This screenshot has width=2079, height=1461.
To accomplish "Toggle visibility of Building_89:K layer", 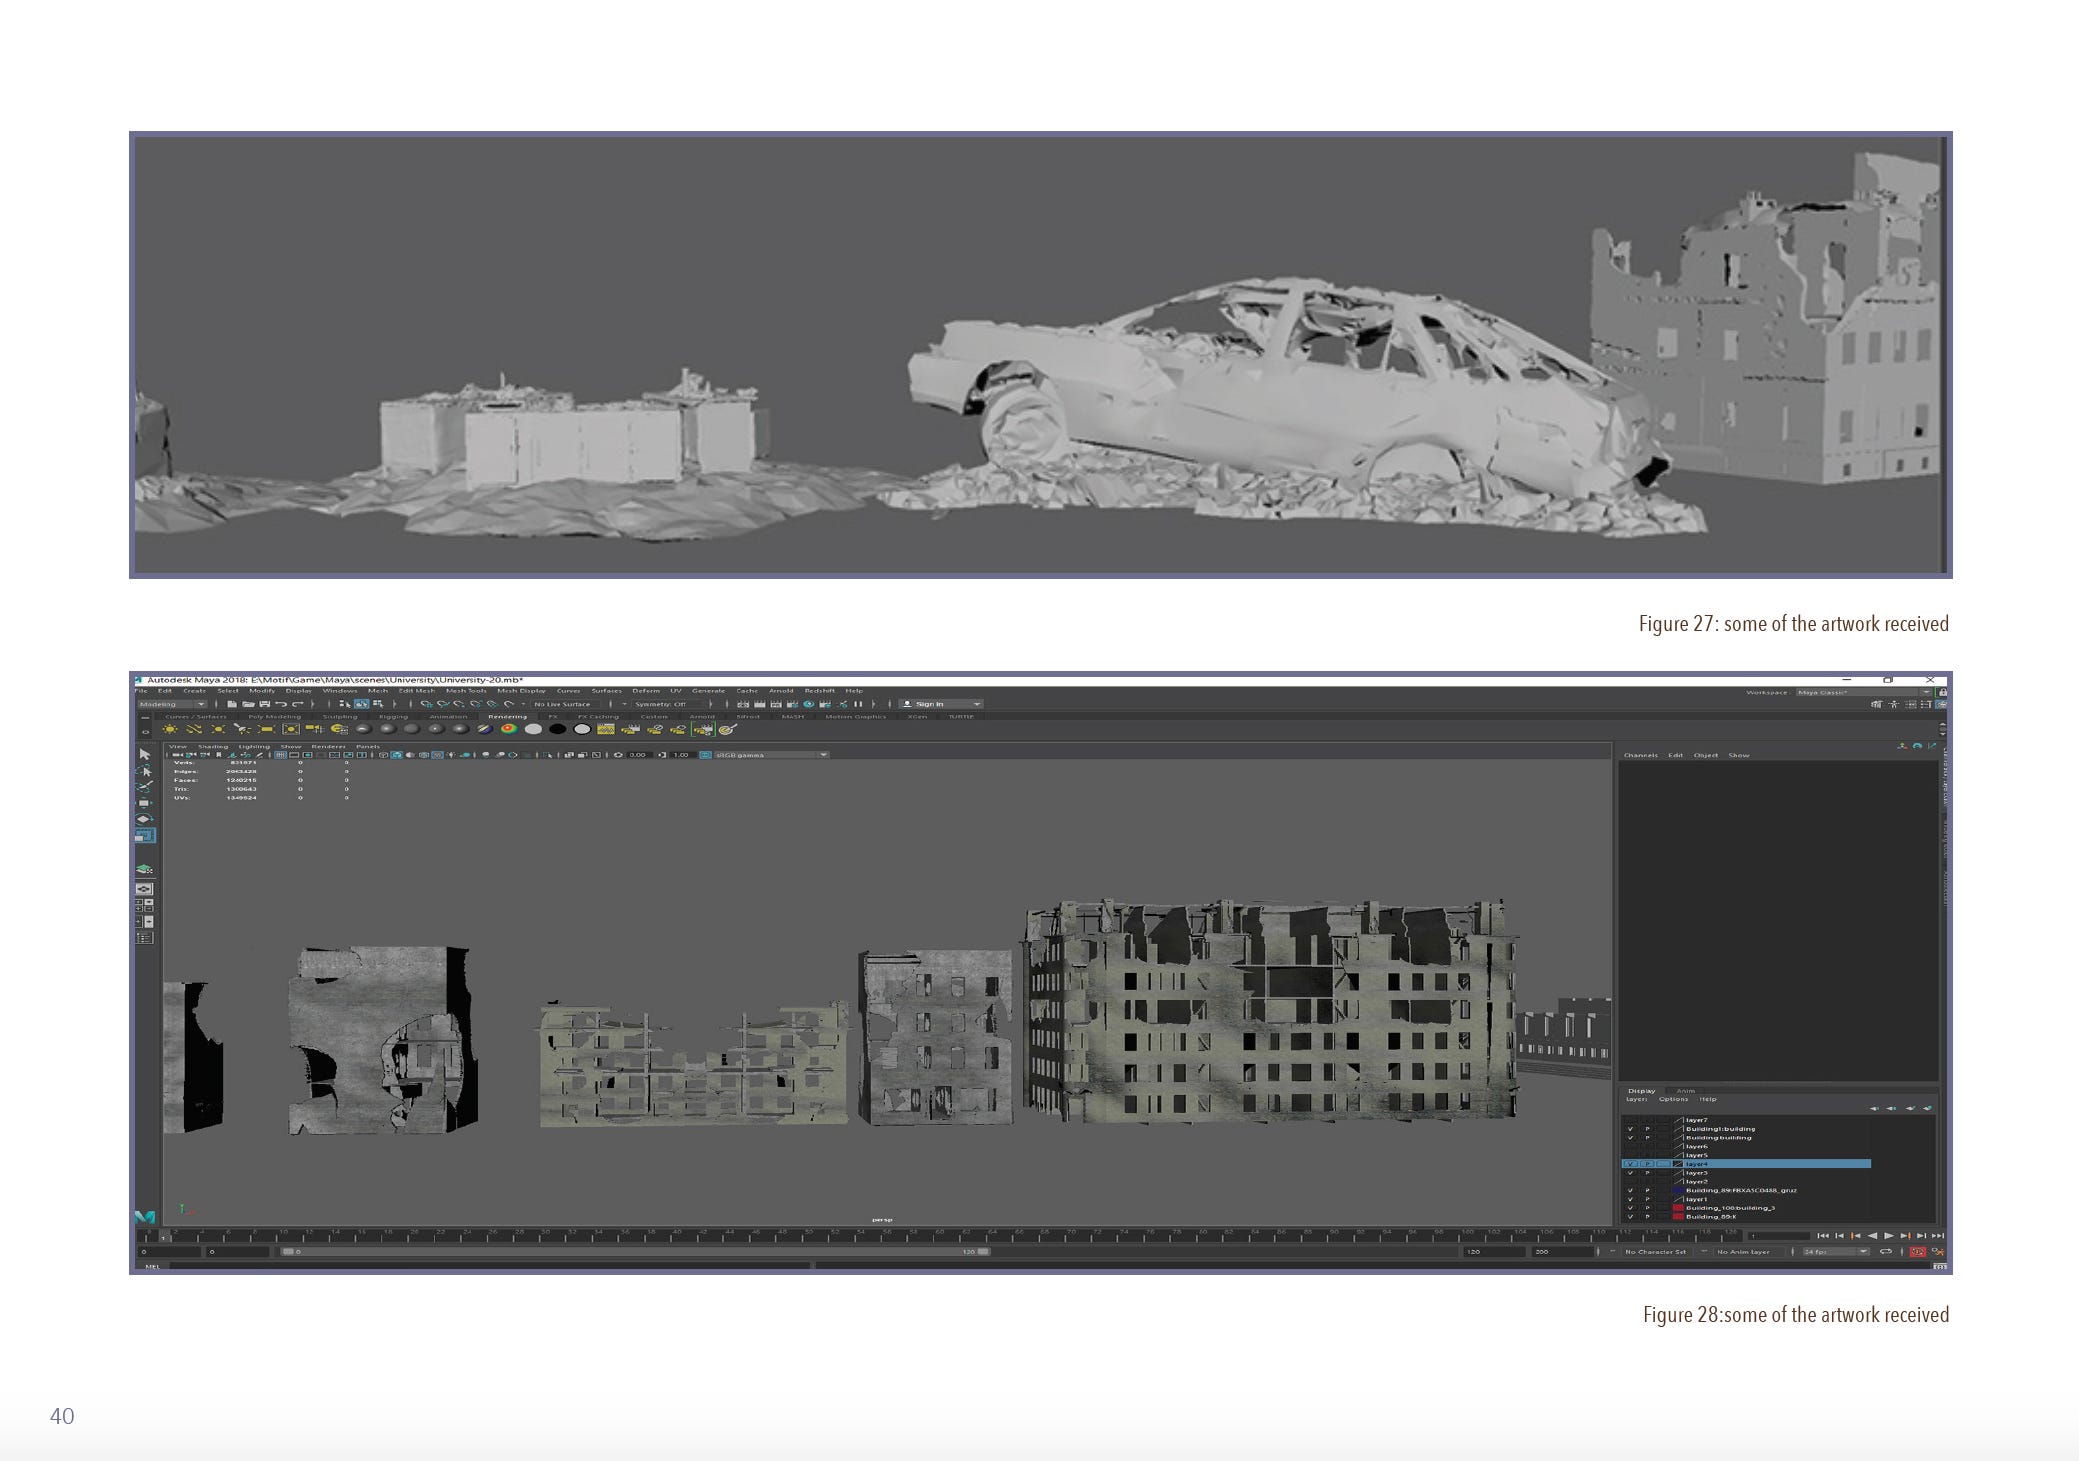I will [1630, 1216].
